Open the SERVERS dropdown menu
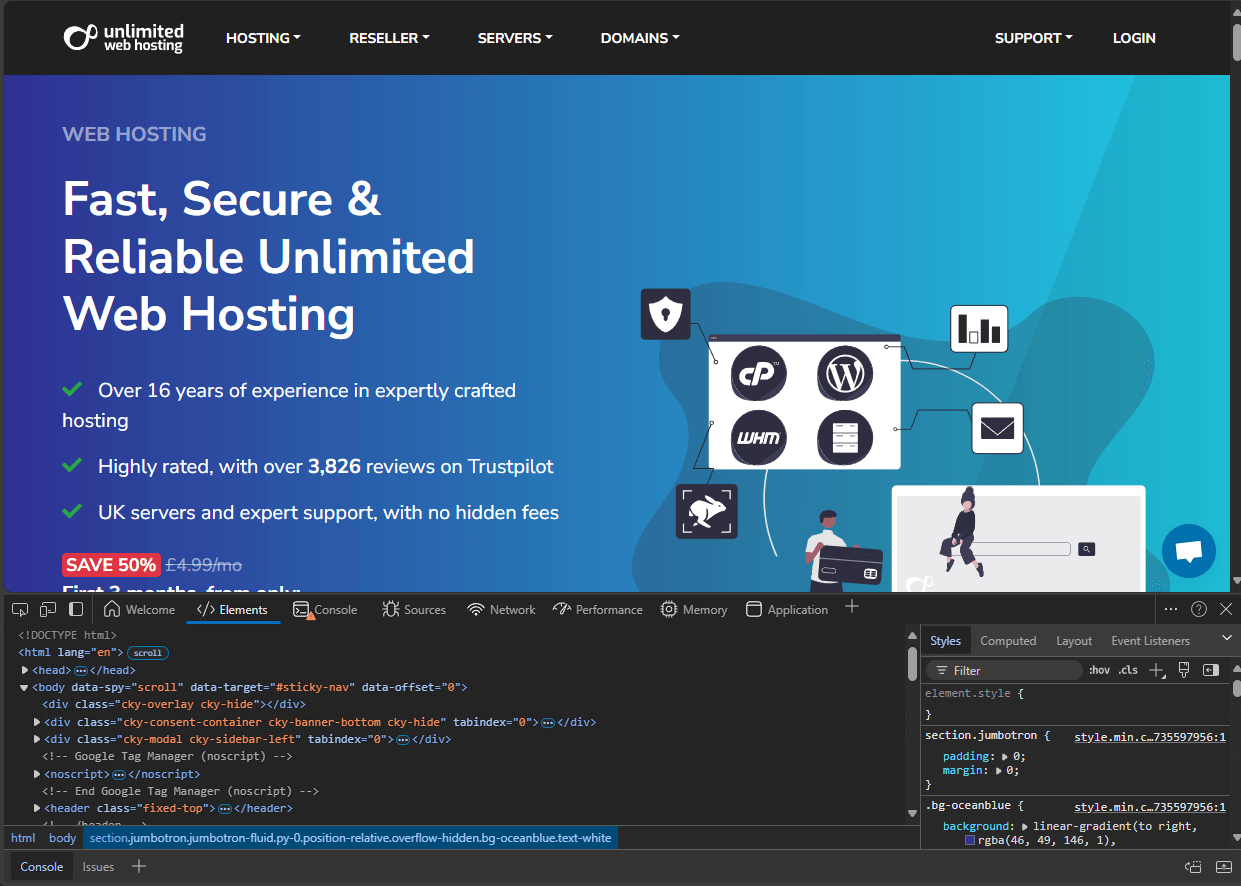Viewport: 1241px width, 886px height. point(515,38)
